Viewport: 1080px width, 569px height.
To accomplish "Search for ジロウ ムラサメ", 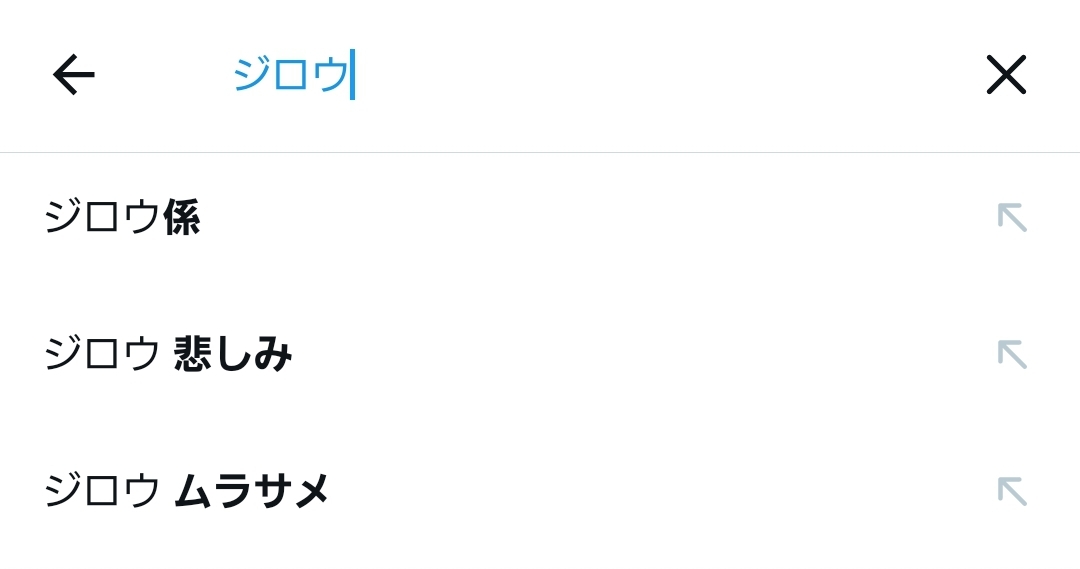I will tap(187, 491).
